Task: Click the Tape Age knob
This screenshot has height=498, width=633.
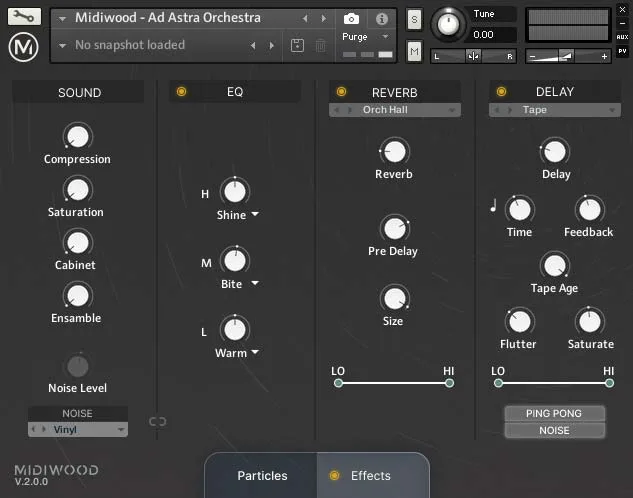Action: [x=555, y=266]
